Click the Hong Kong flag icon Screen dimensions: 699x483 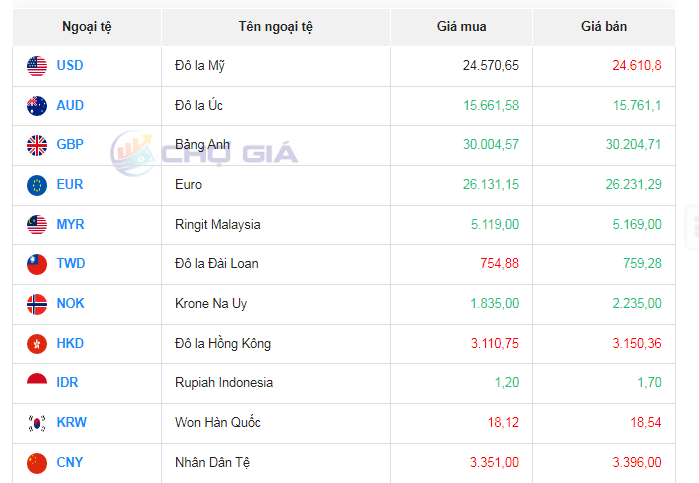(x=37, y=344)
